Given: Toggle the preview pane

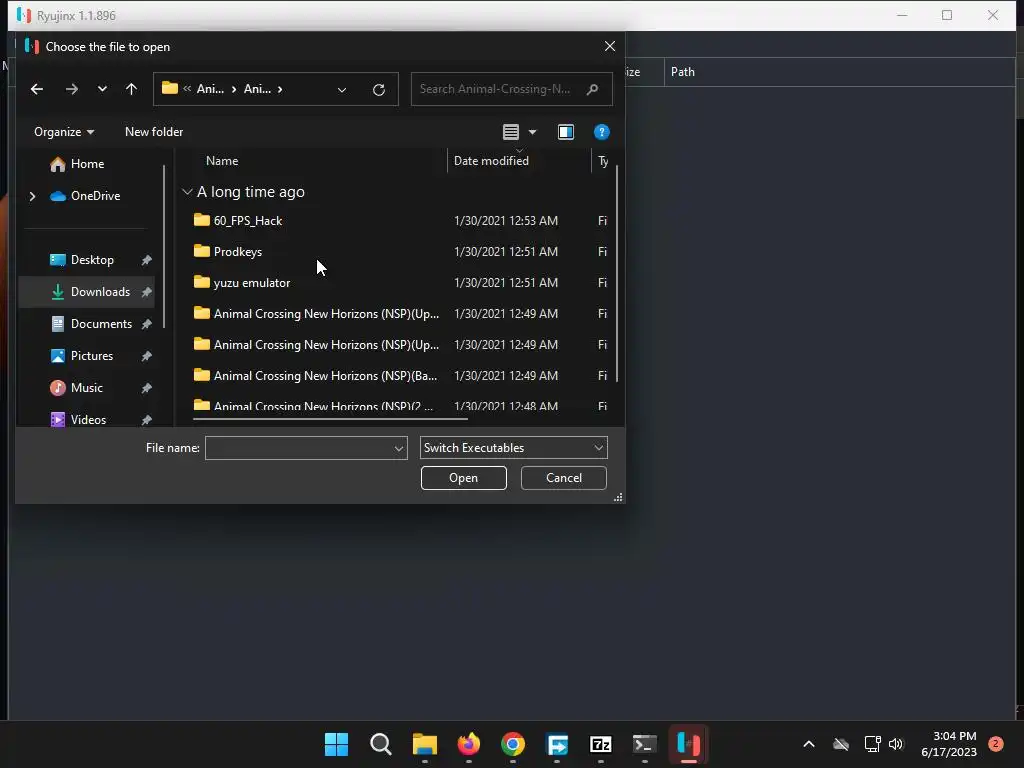Looking at the screenshot, I should click(x=566, y=132).
